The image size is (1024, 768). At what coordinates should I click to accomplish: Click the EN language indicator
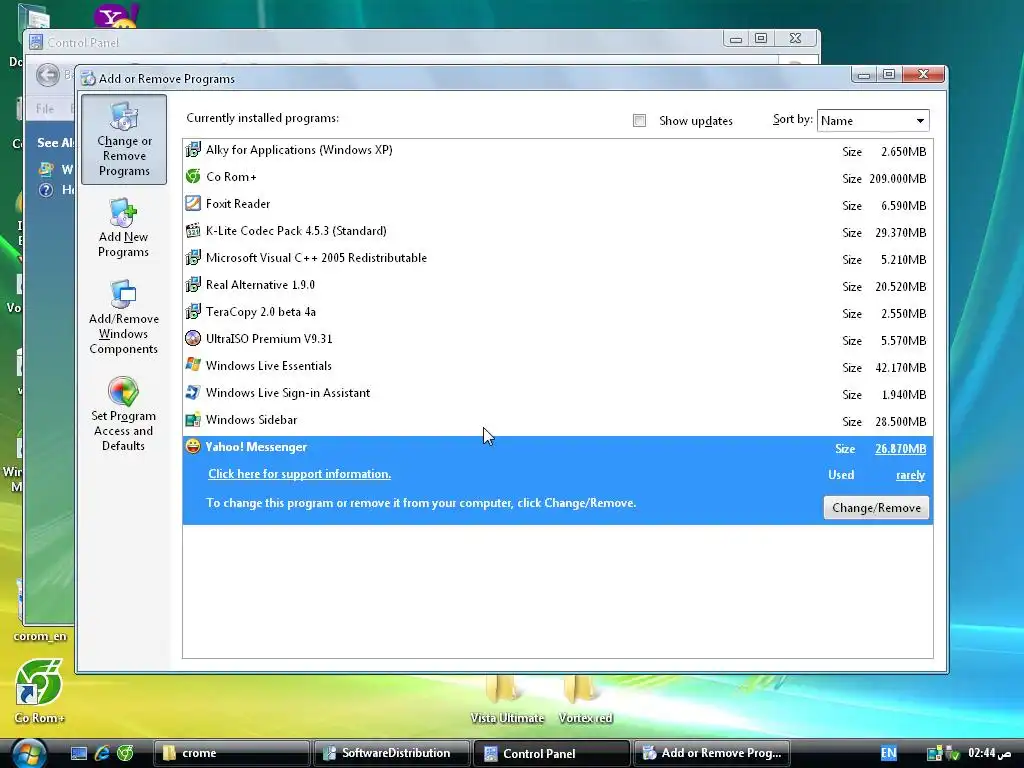pyautogui.click(x=888, y=753)
